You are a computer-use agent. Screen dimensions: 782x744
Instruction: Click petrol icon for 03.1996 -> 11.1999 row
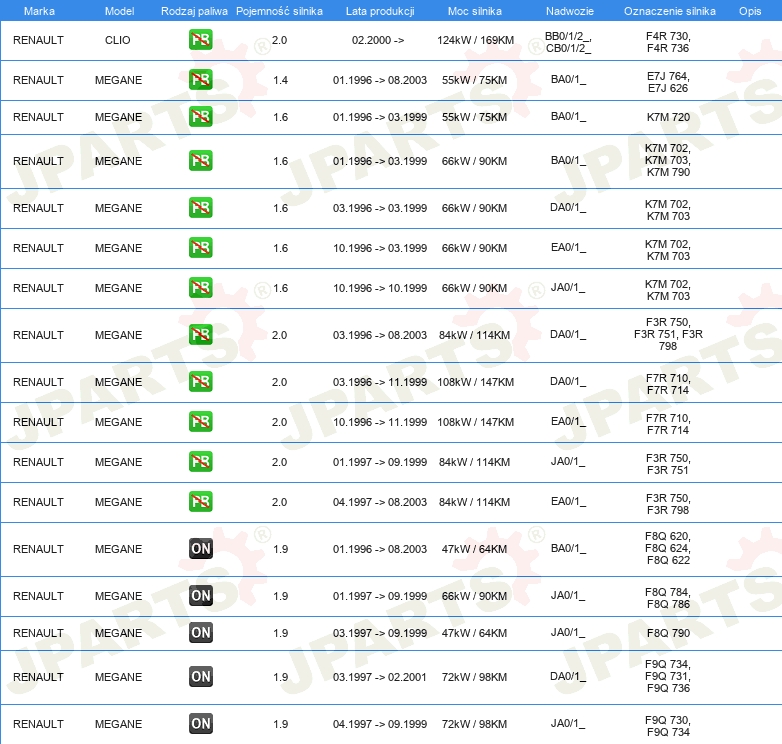pyautogui.click(x=200, y=381)
